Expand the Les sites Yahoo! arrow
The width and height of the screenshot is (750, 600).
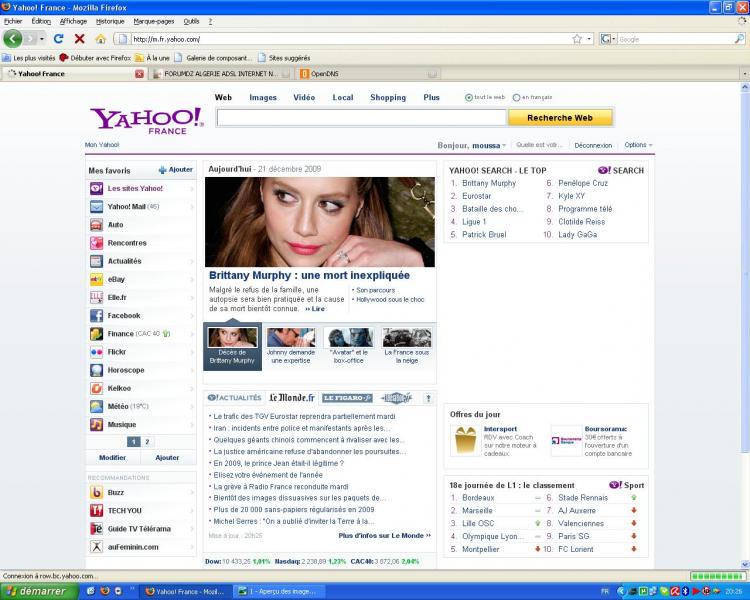(x=192, y=189)
